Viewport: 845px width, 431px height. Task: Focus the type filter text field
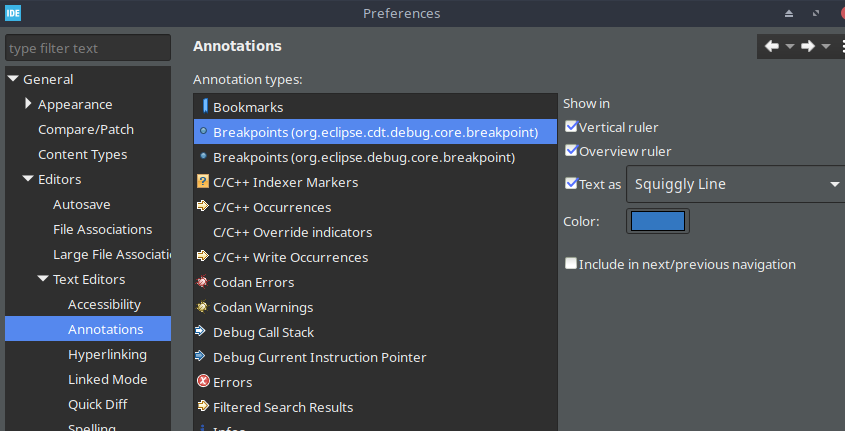[88, 48]
